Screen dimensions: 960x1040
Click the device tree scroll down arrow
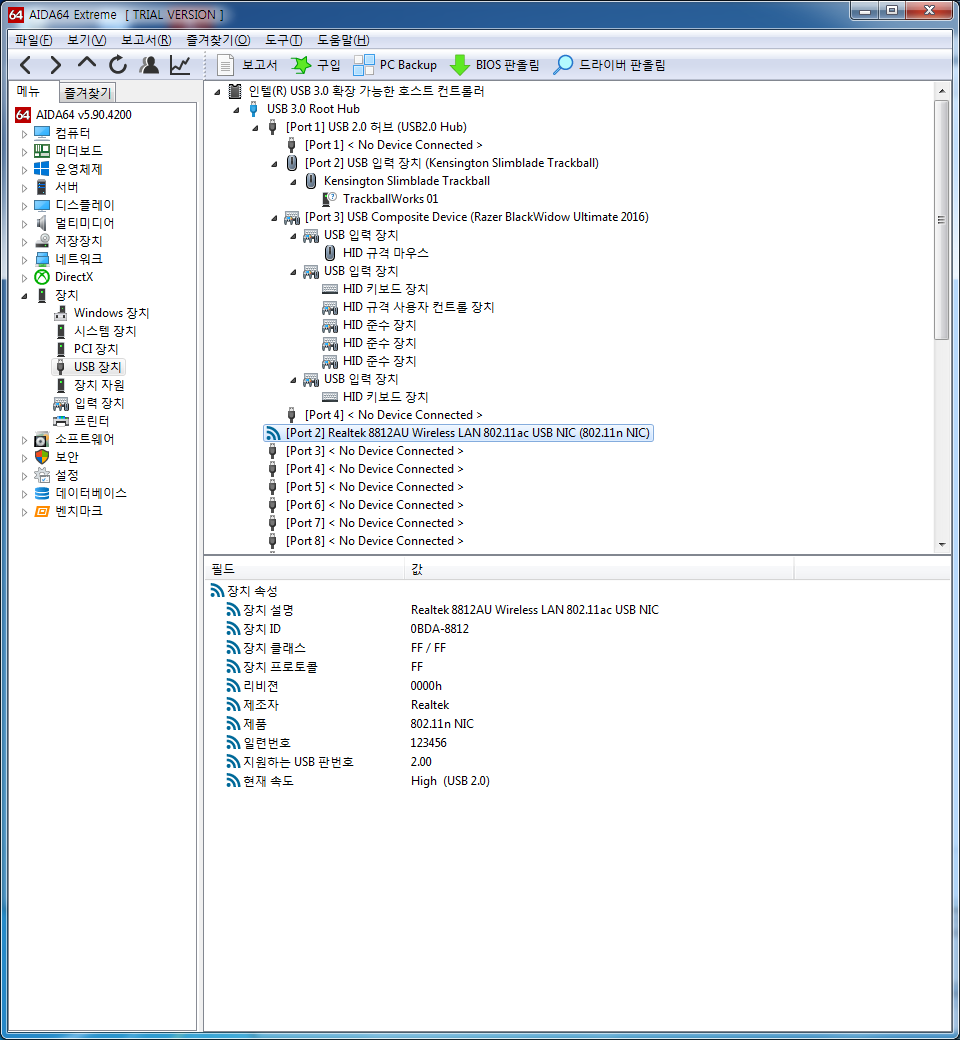click(x=941, y=545)
